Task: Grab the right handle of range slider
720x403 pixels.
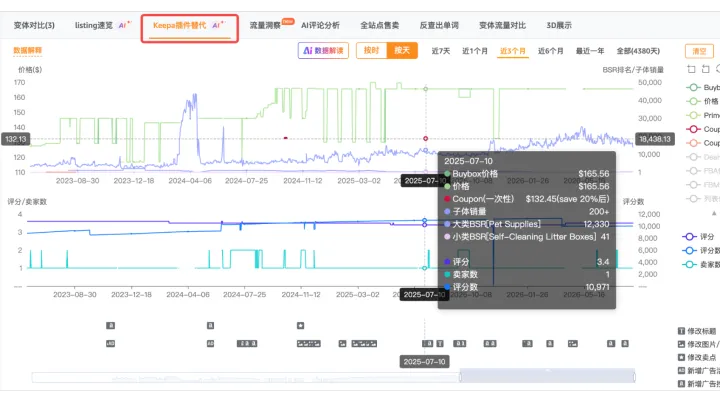Action: click(x=634, y=377)
